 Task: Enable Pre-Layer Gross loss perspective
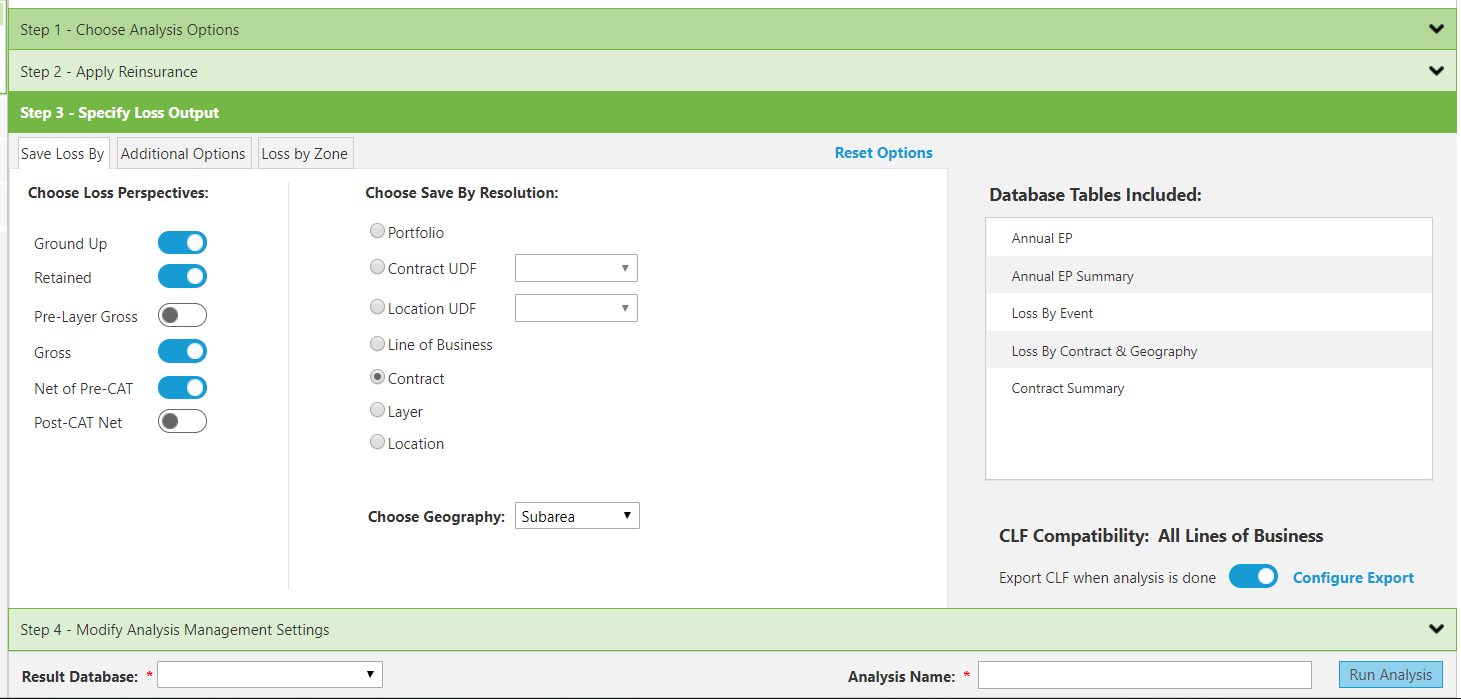182,316
